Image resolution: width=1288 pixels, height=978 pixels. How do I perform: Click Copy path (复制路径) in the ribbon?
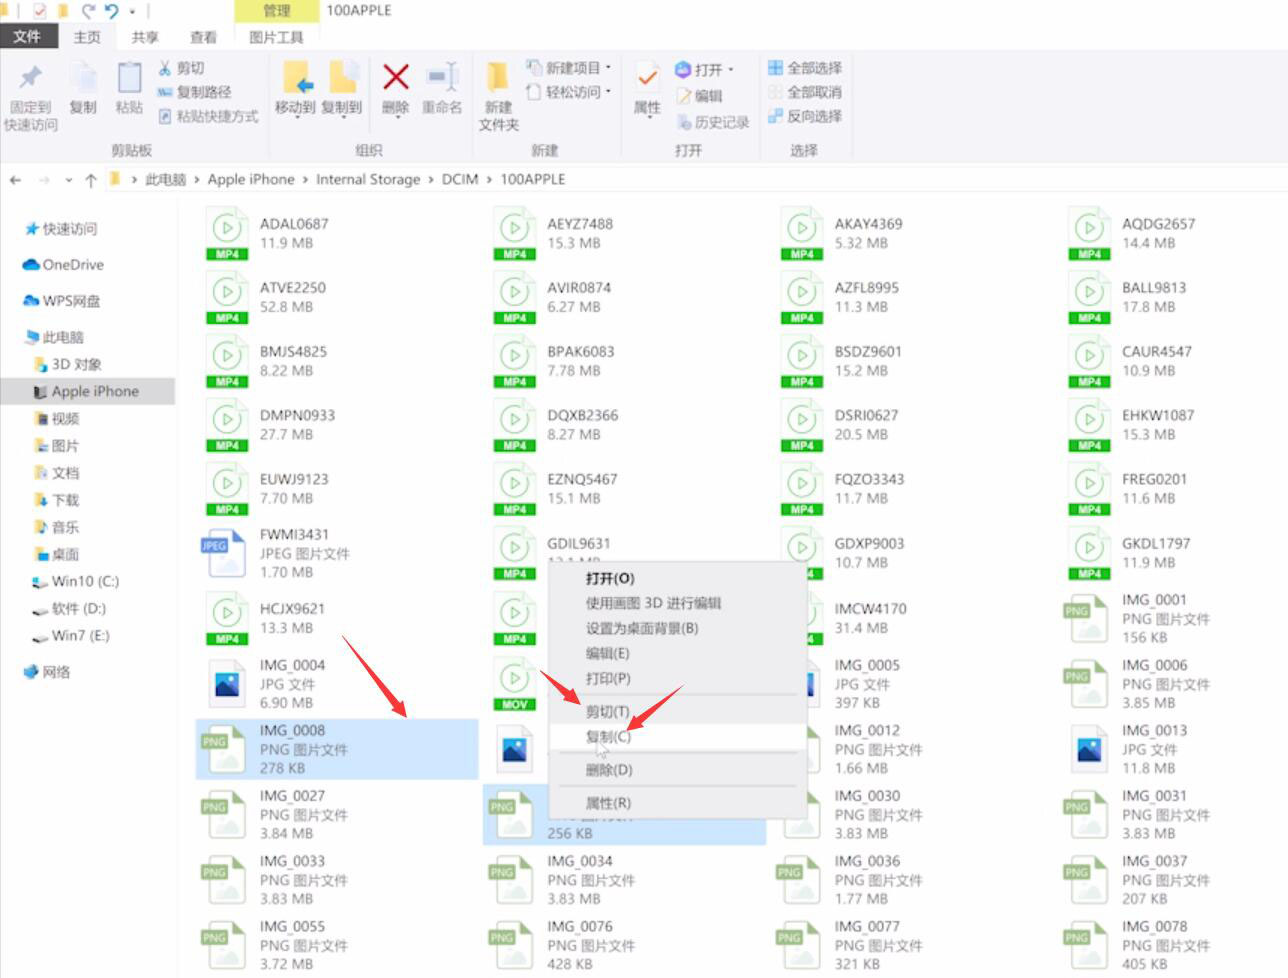click(195, 92)
